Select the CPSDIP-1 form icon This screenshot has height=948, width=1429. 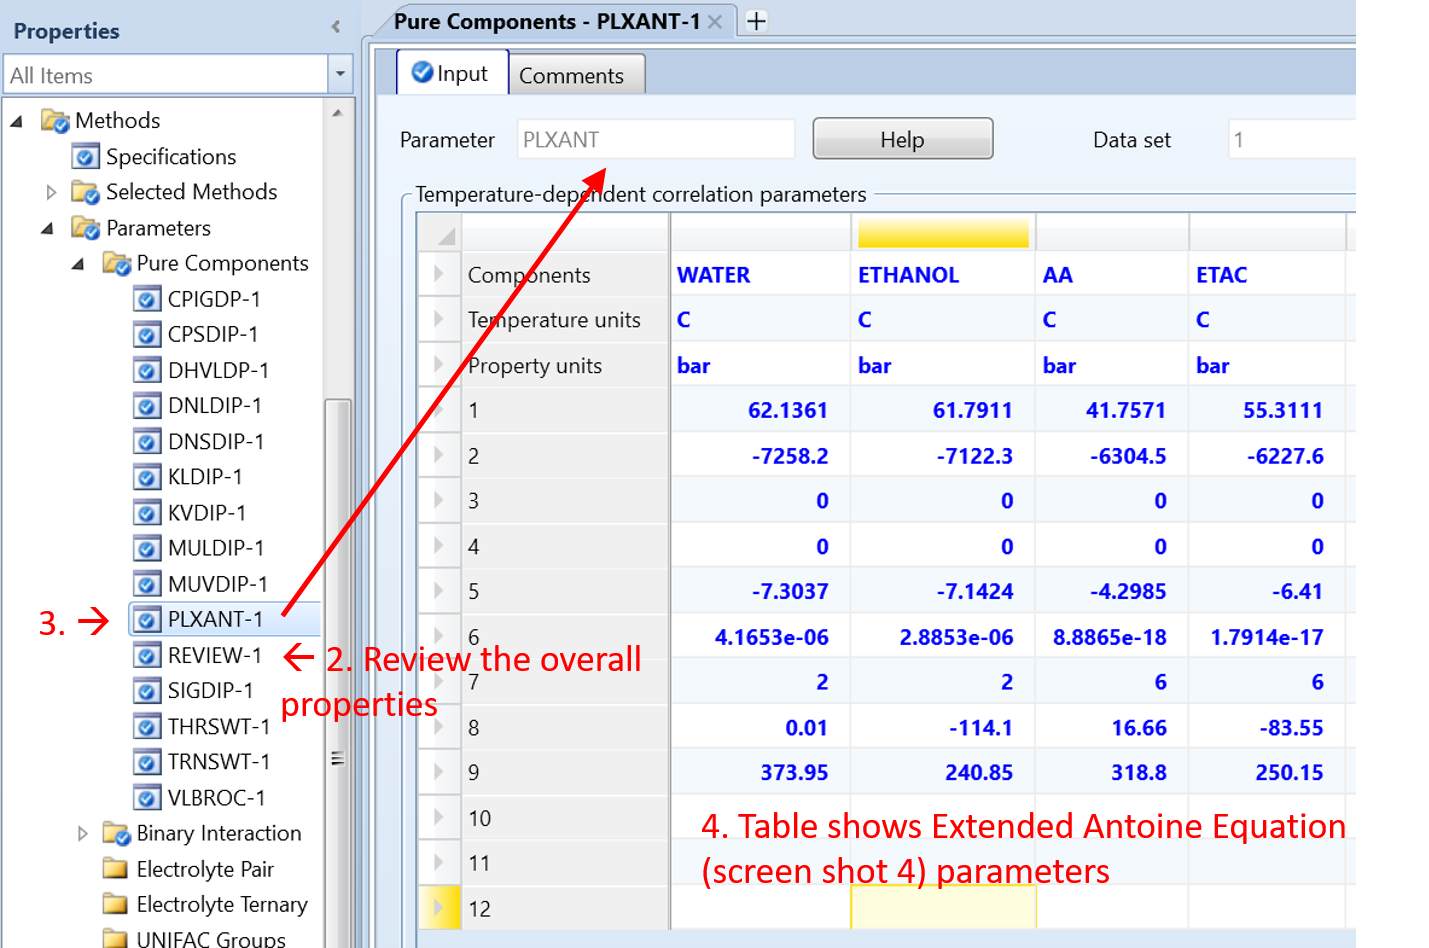[147, 334]
